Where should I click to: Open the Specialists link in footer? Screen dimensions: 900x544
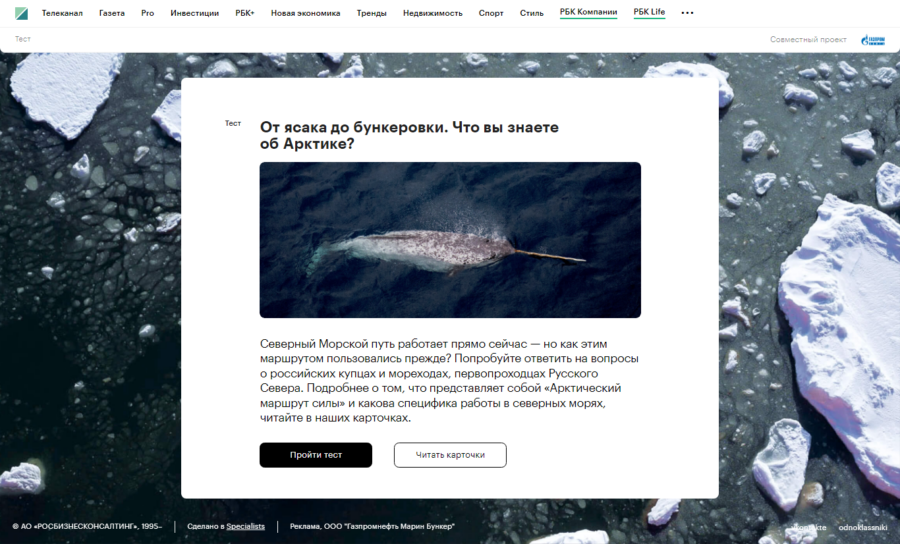coord(246,526)
